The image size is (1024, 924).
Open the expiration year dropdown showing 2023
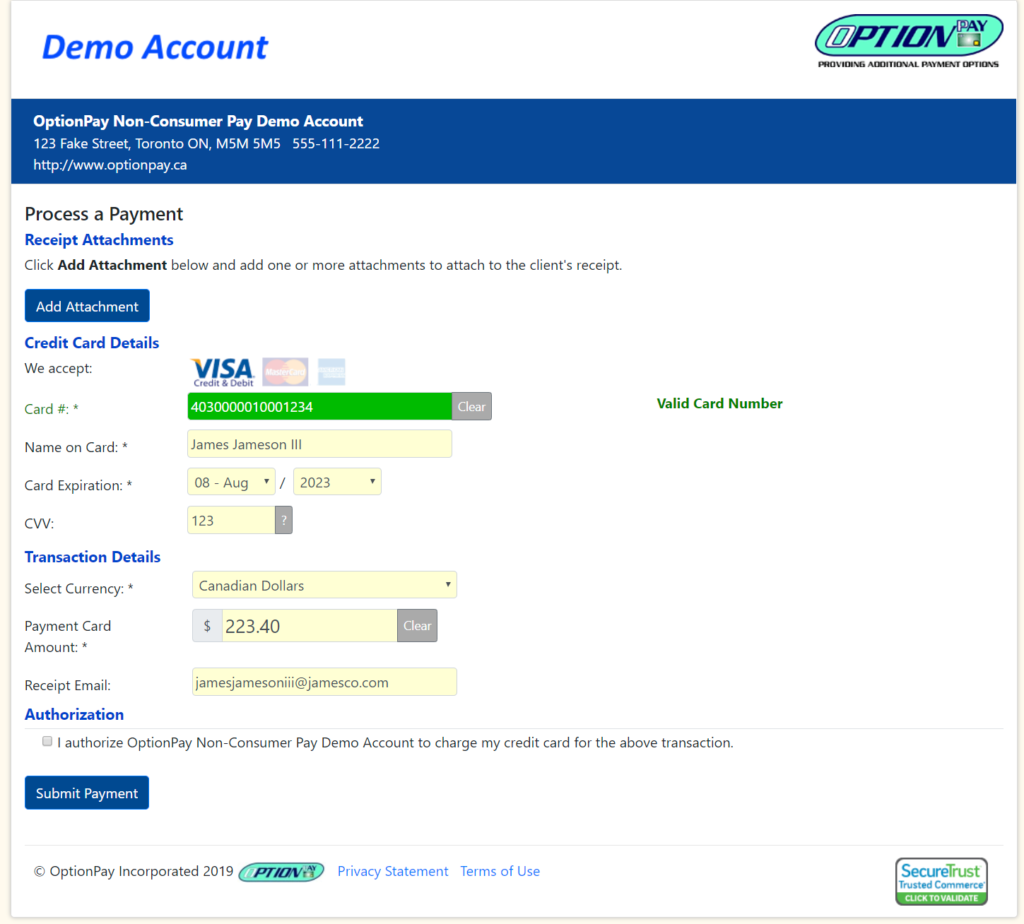click(337, 482)
